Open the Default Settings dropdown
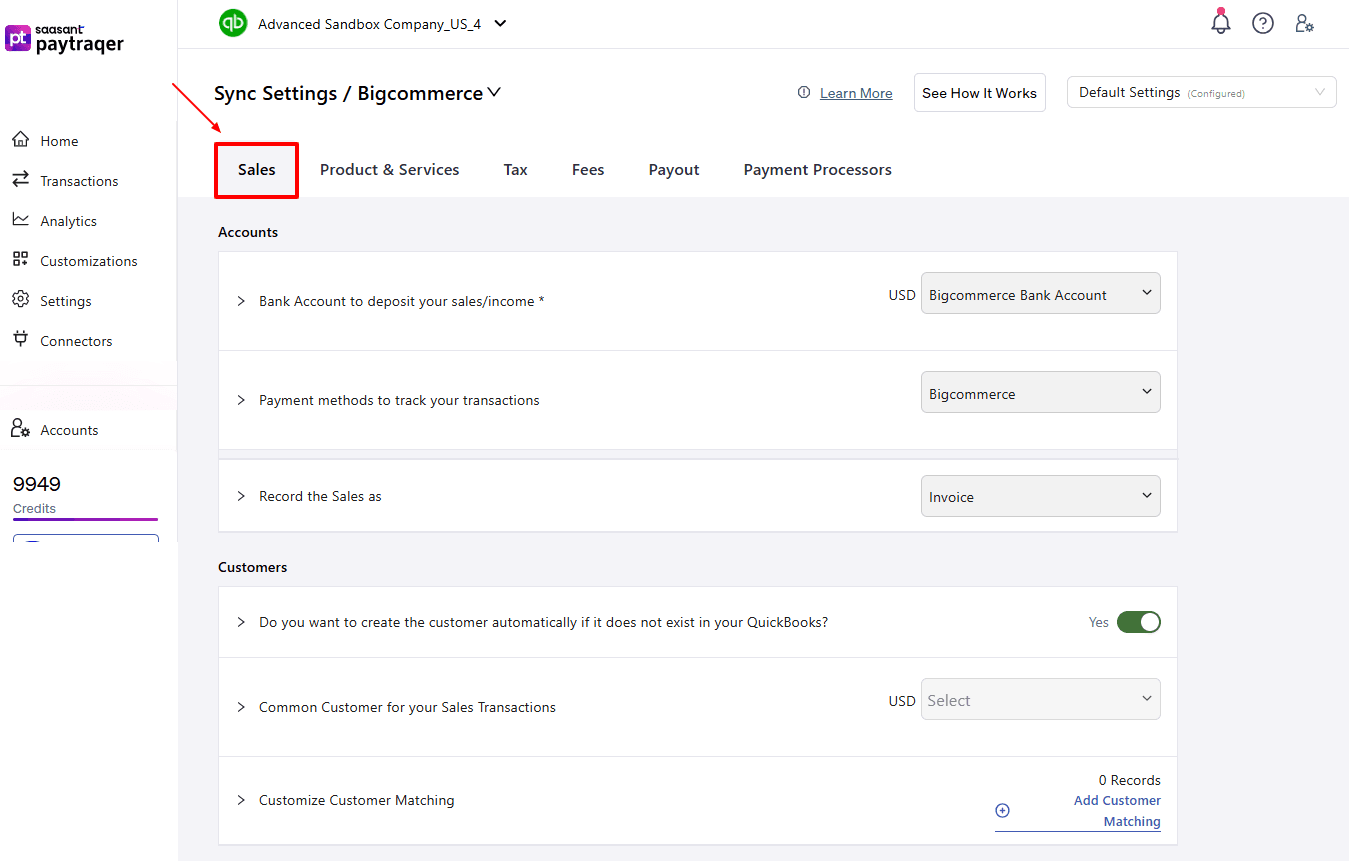The image size is (1349, 861). pyautogui.click(x=1202, y=92)
